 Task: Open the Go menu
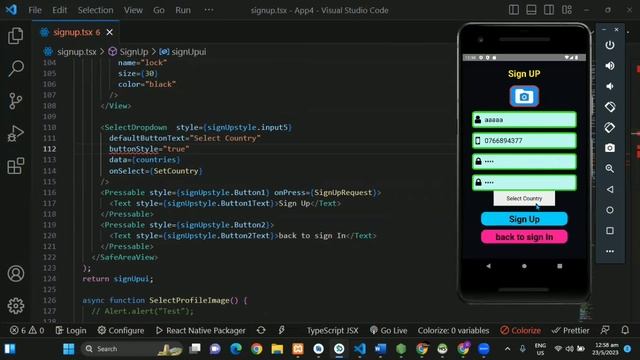click(x=159, y=10)
